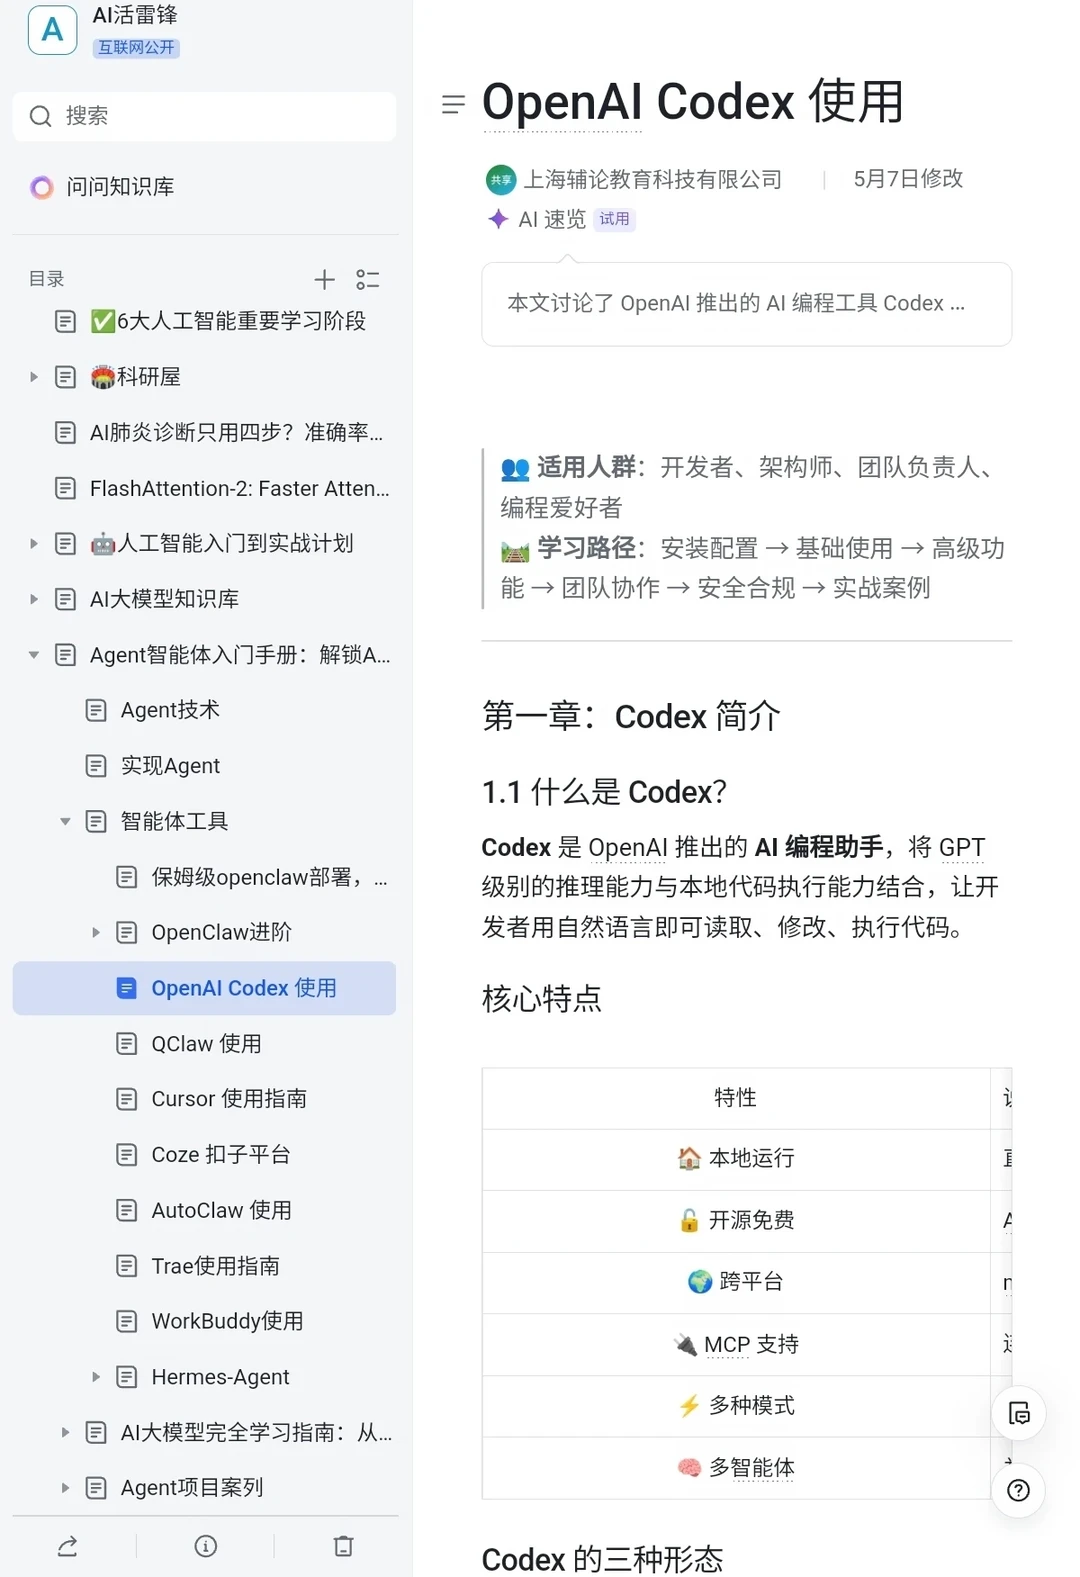Expand the Agent项目案列 arrow
This screenshot has width=1080, height=1577.
(65, 1488)
